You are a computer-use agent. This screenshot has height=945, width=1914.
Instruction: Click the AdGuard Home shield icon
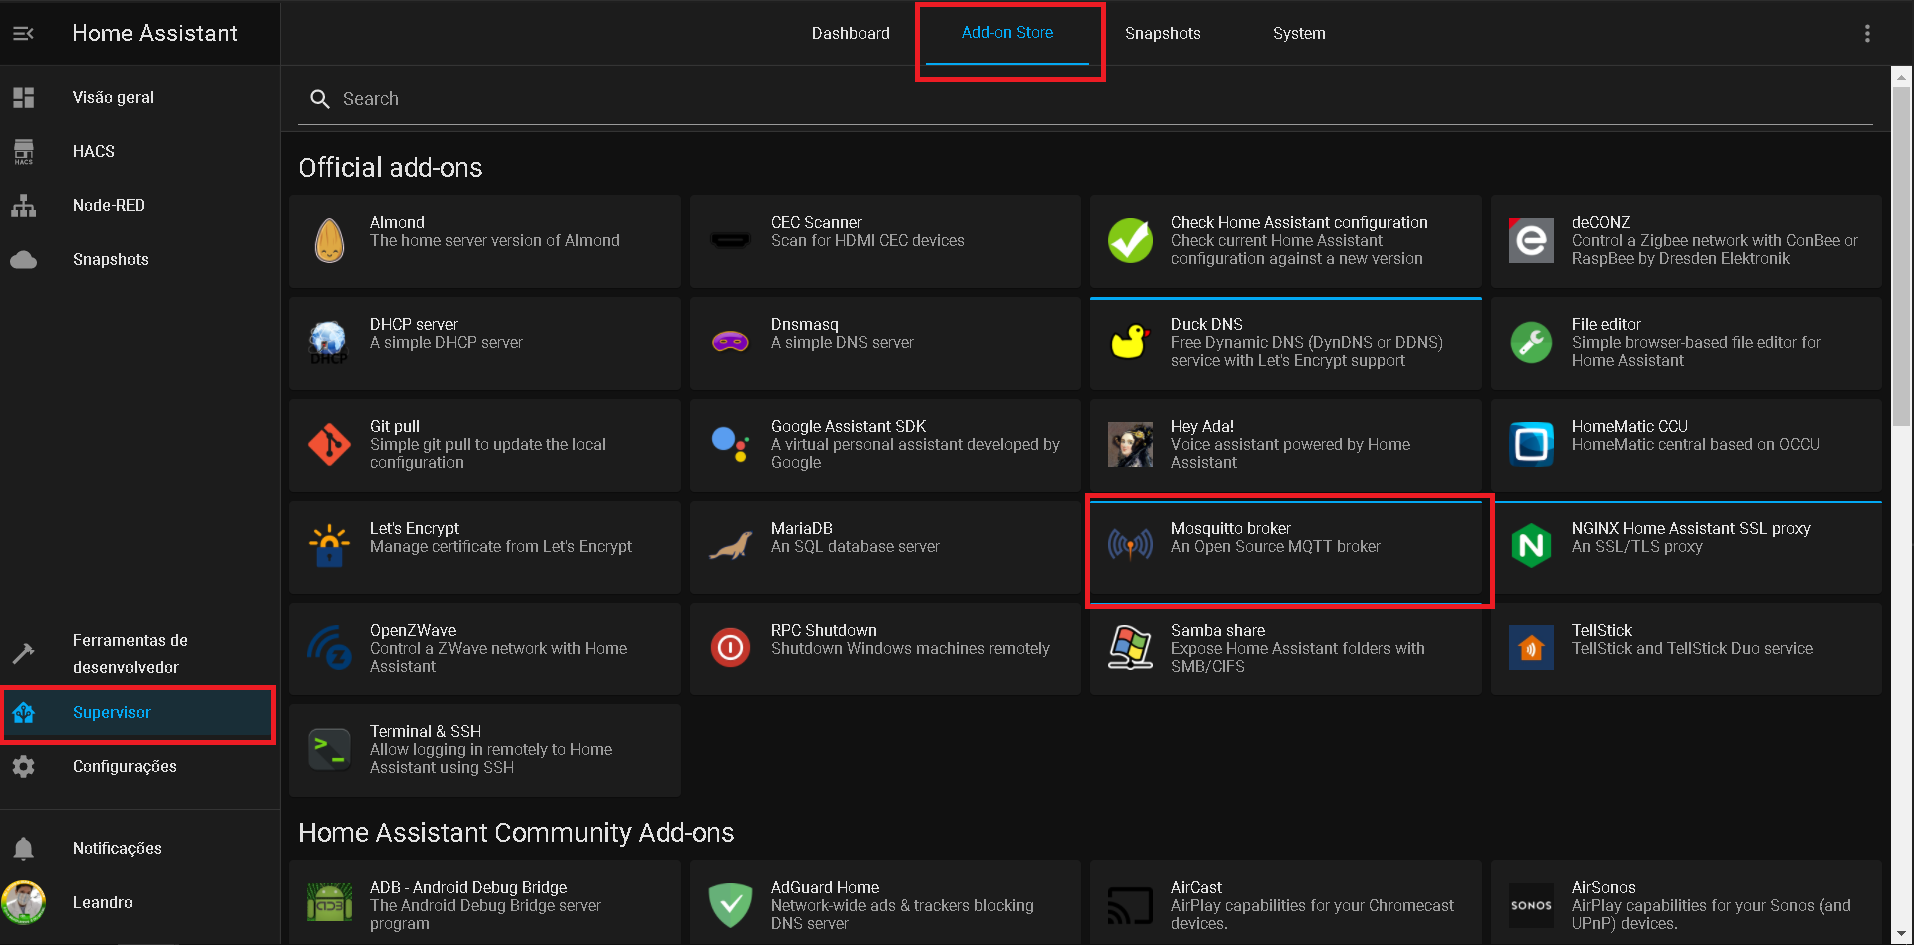730,905
